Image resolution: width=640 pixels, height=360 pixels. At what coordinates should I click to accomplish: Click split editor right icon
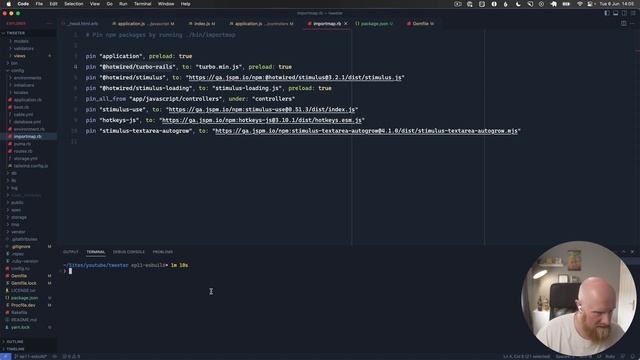coord(624,24)
